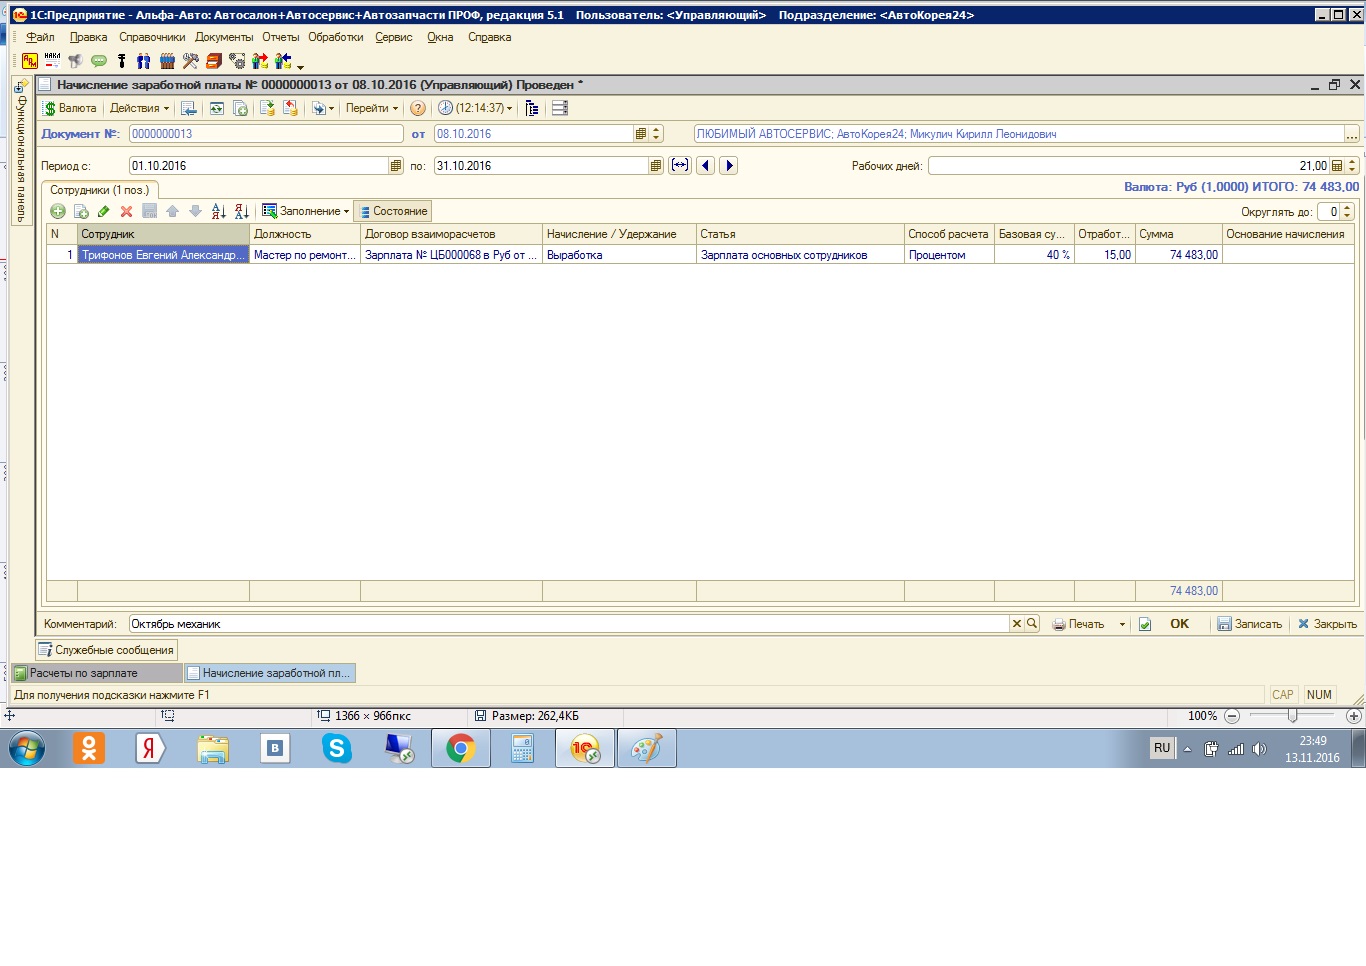Open the Служебные сообщения panel

[106, 650]
